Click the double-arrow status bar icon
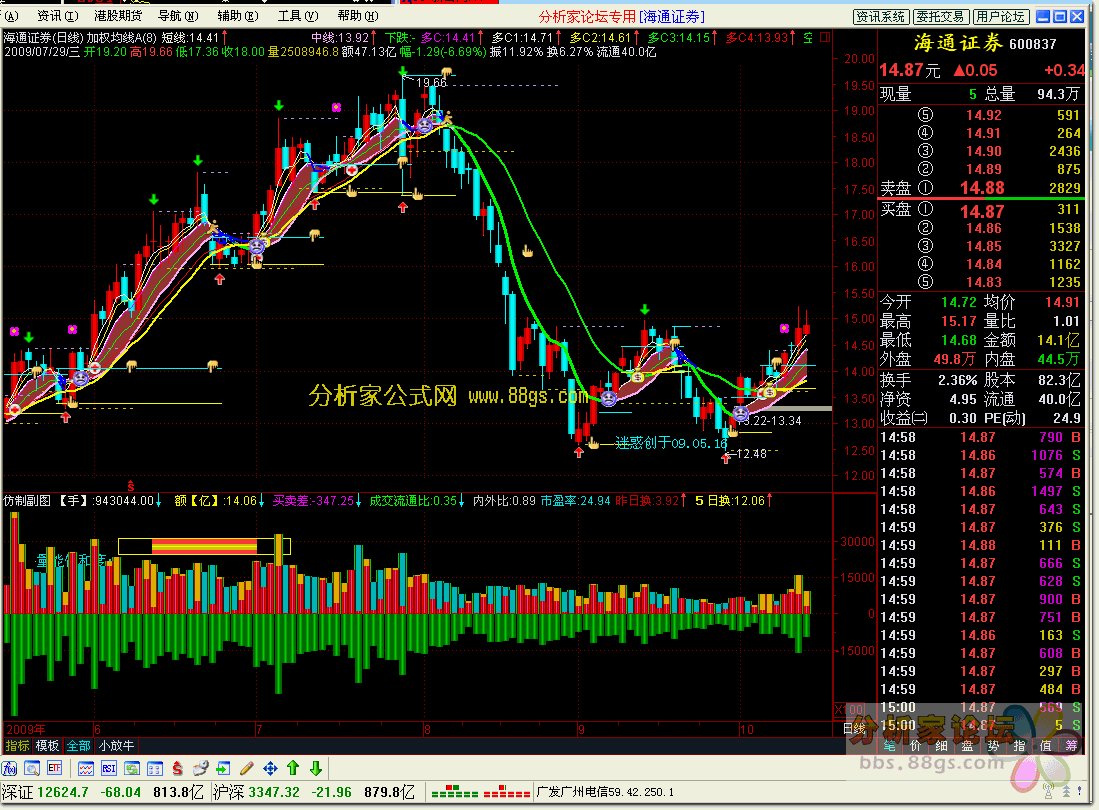The image size is (1099, 810). click(1066, 792)
